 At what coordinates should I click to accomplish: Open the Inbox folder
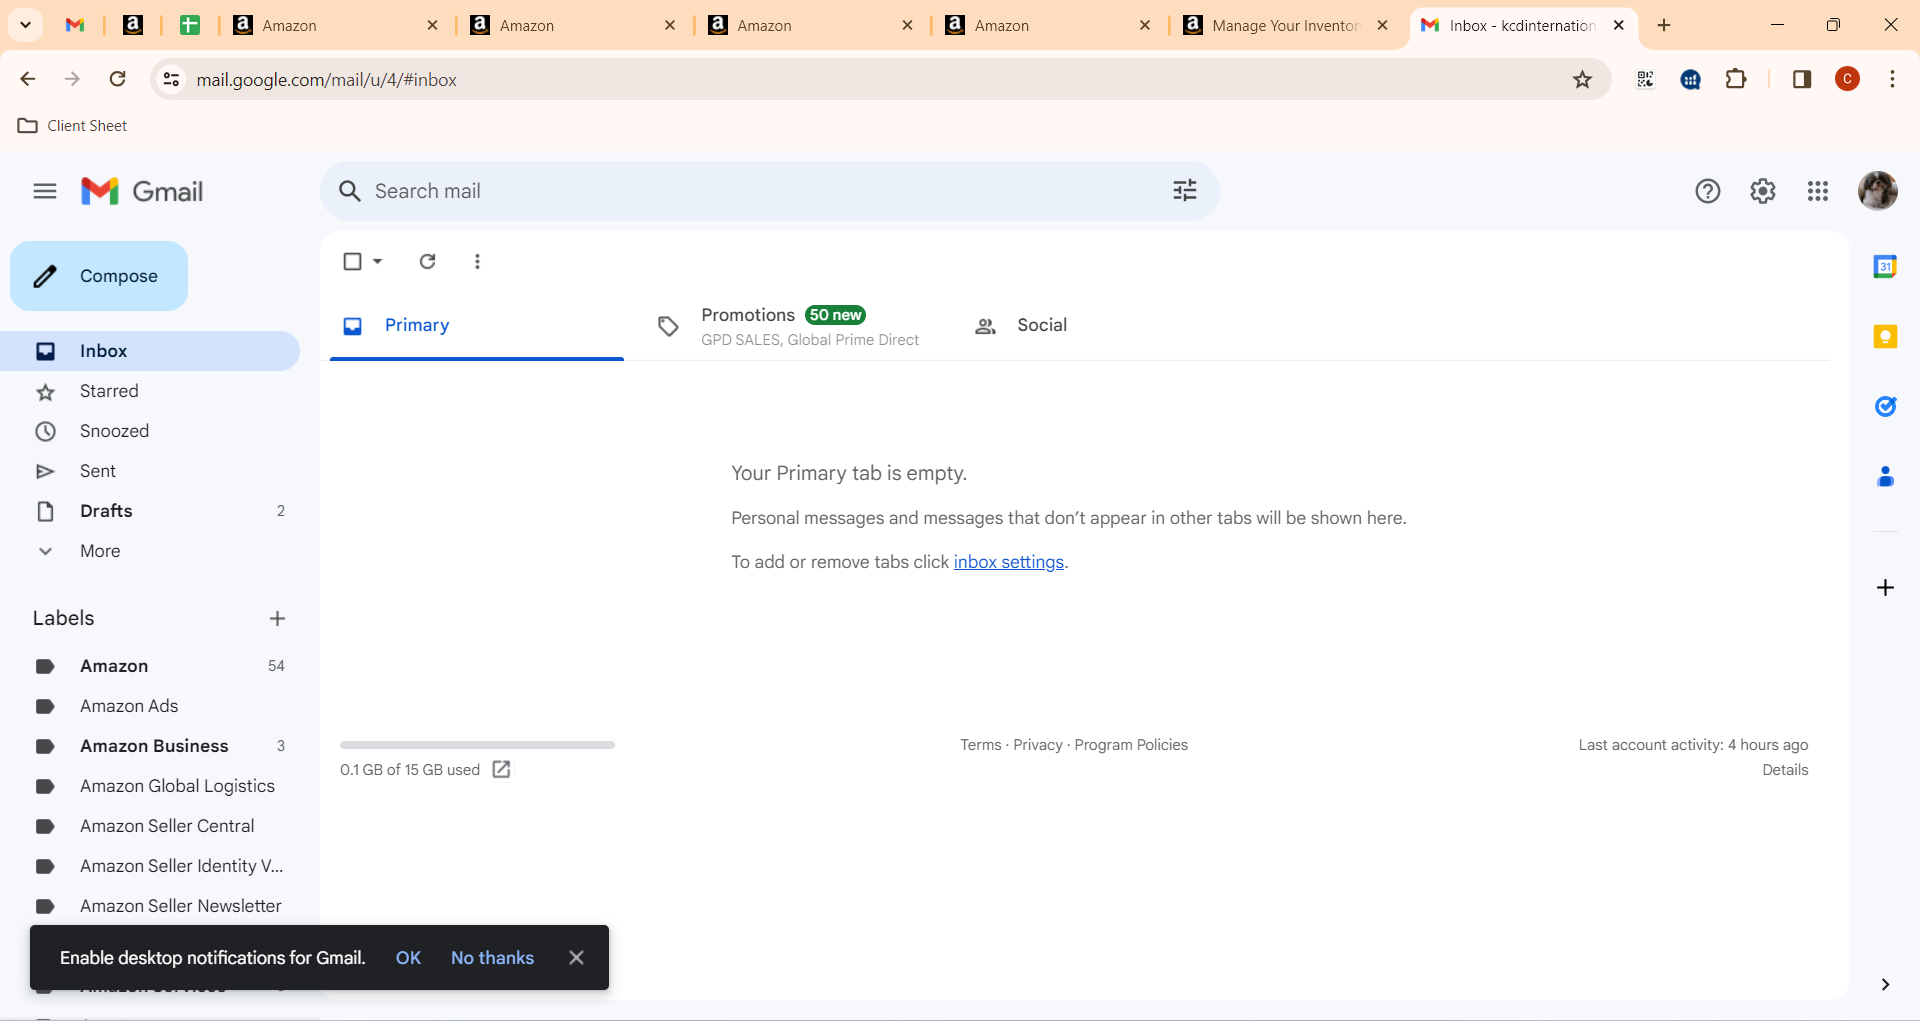tap(150, 351)
